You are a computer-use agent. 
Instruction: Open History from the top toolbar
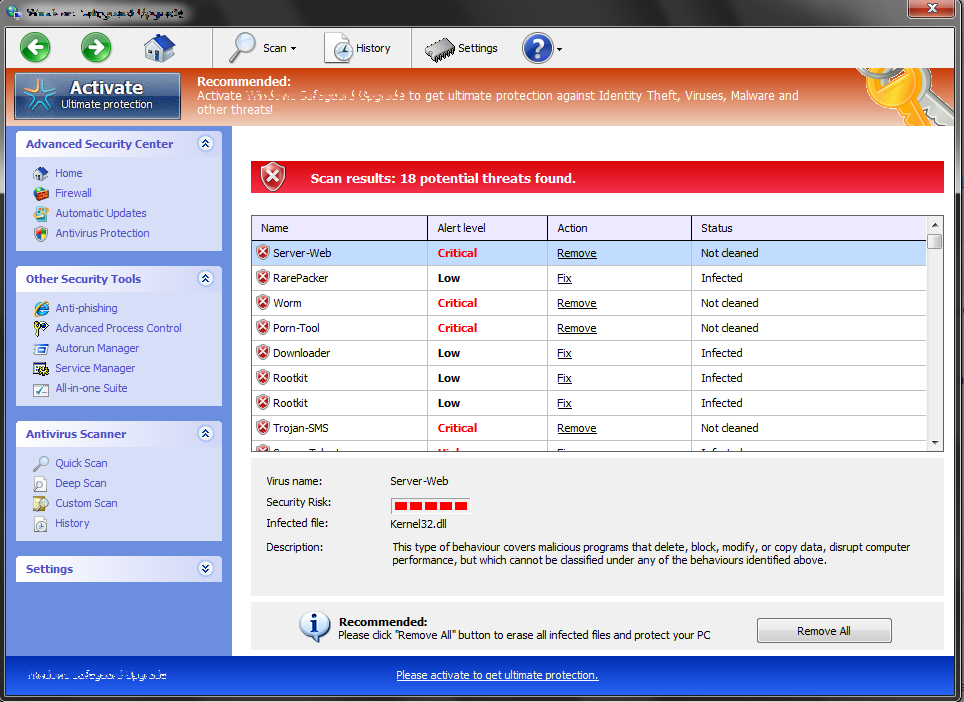coord(358,48)
